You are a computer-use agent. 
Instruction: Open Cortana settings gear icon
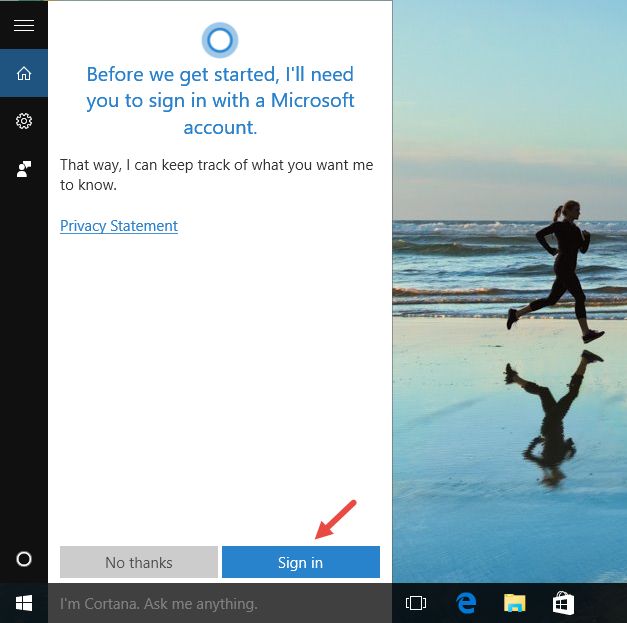click(24, 121)
